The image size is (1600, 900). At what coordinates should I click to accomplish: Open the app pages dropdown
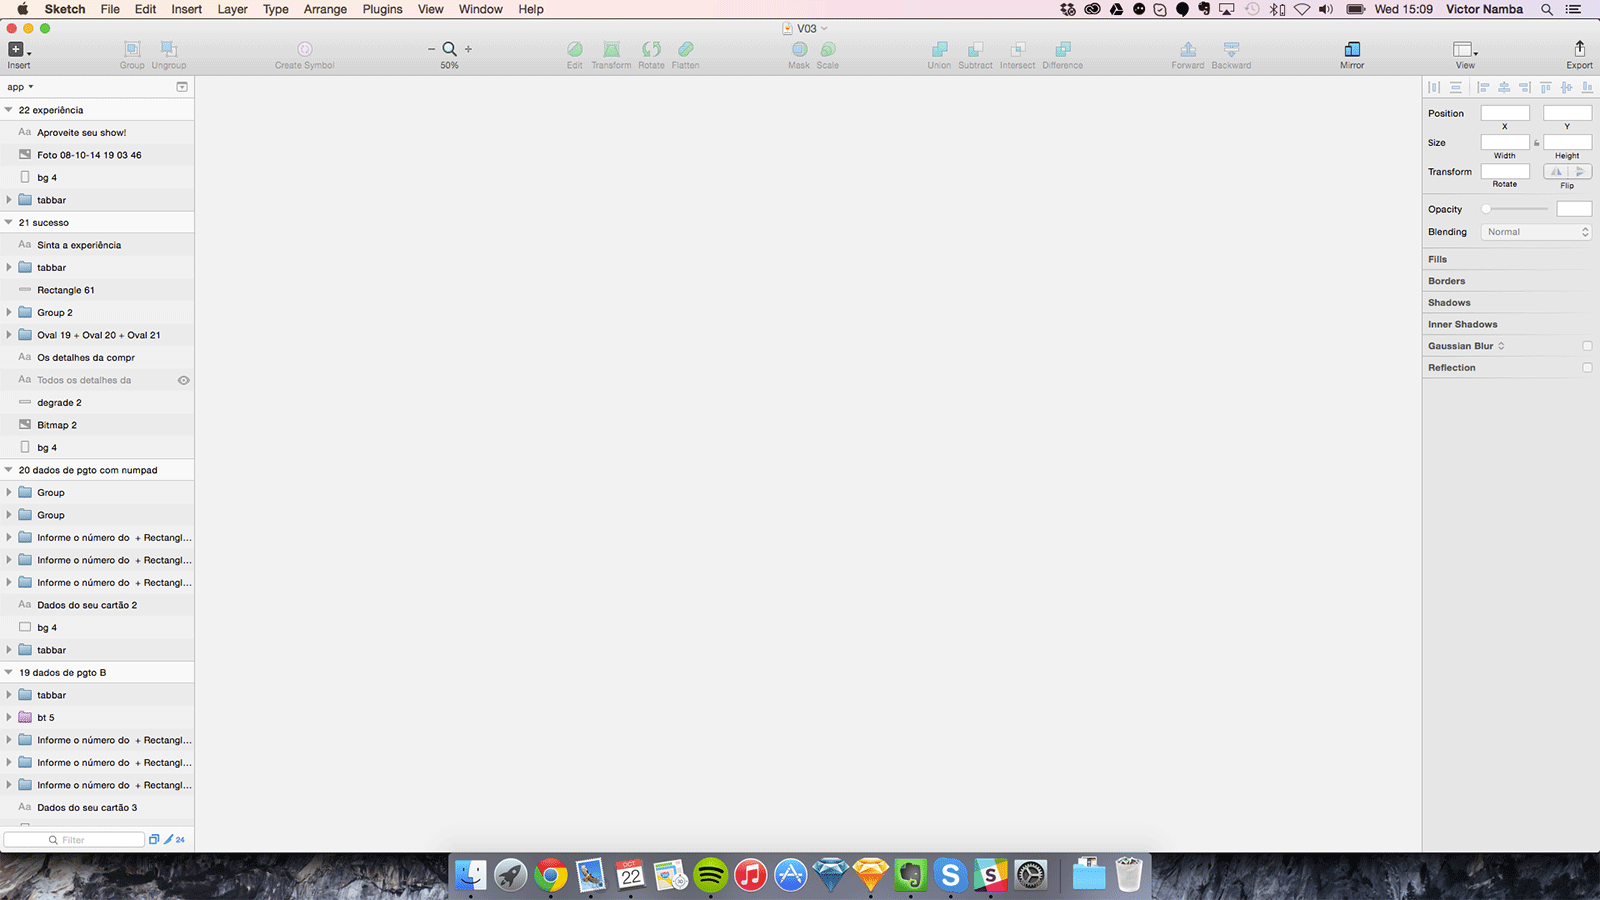(x=20, y=87)
